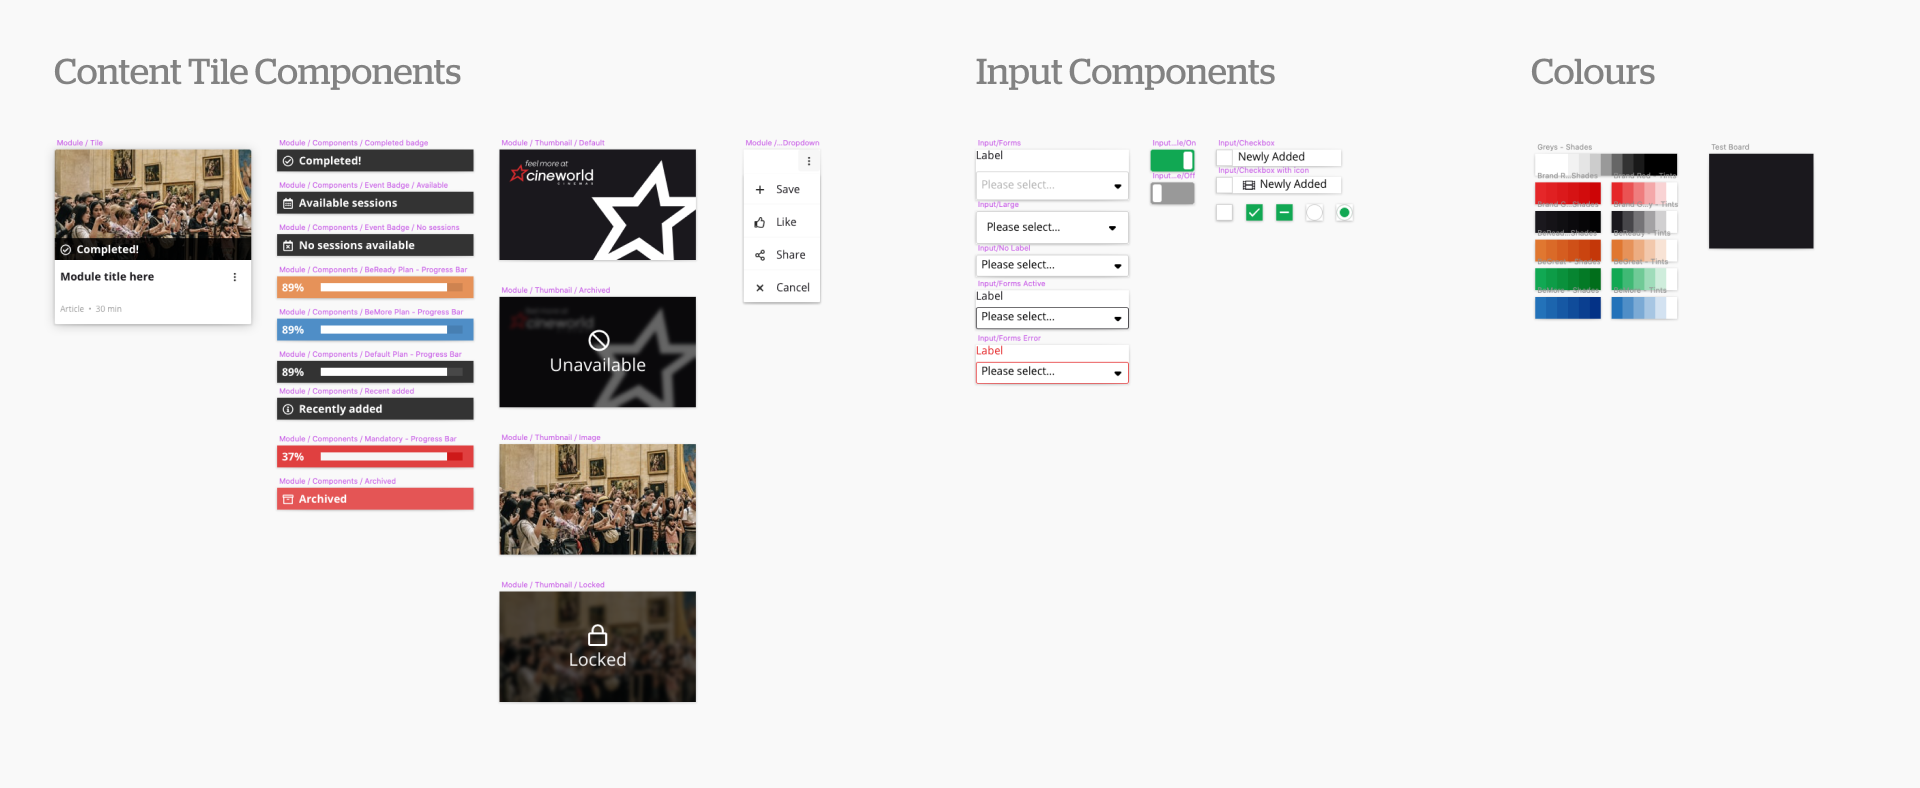Select the green filled radio button
Viewport: 1920px width, 788px height.
(x=1344, y=212)
